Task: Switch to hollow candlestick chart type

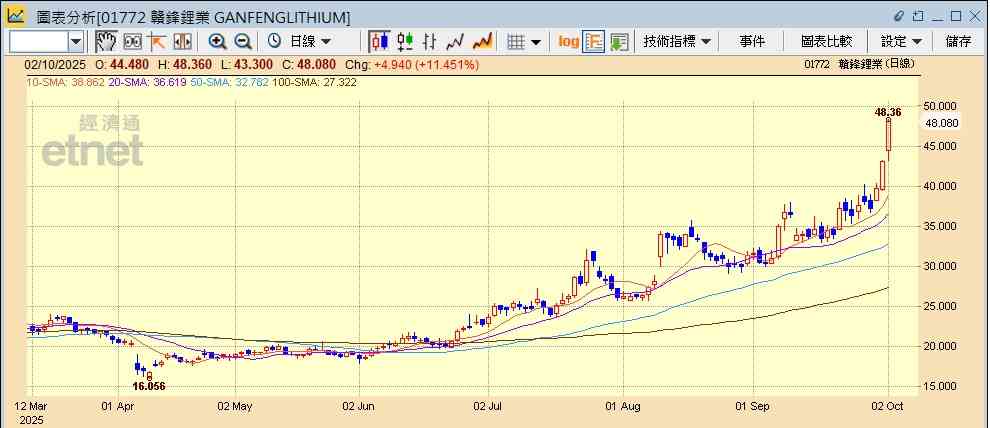Action: (x=405, y=41)
